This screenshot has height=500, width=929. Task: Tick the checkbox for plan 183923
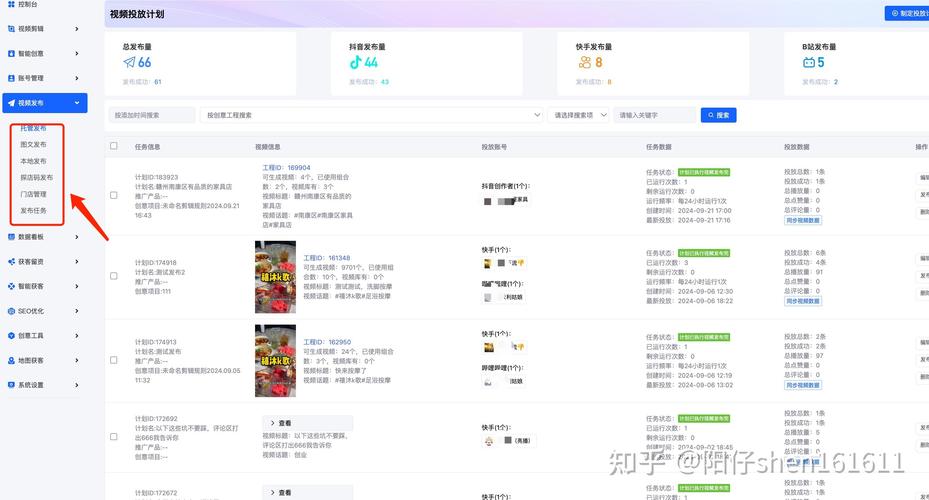(114, 195)
